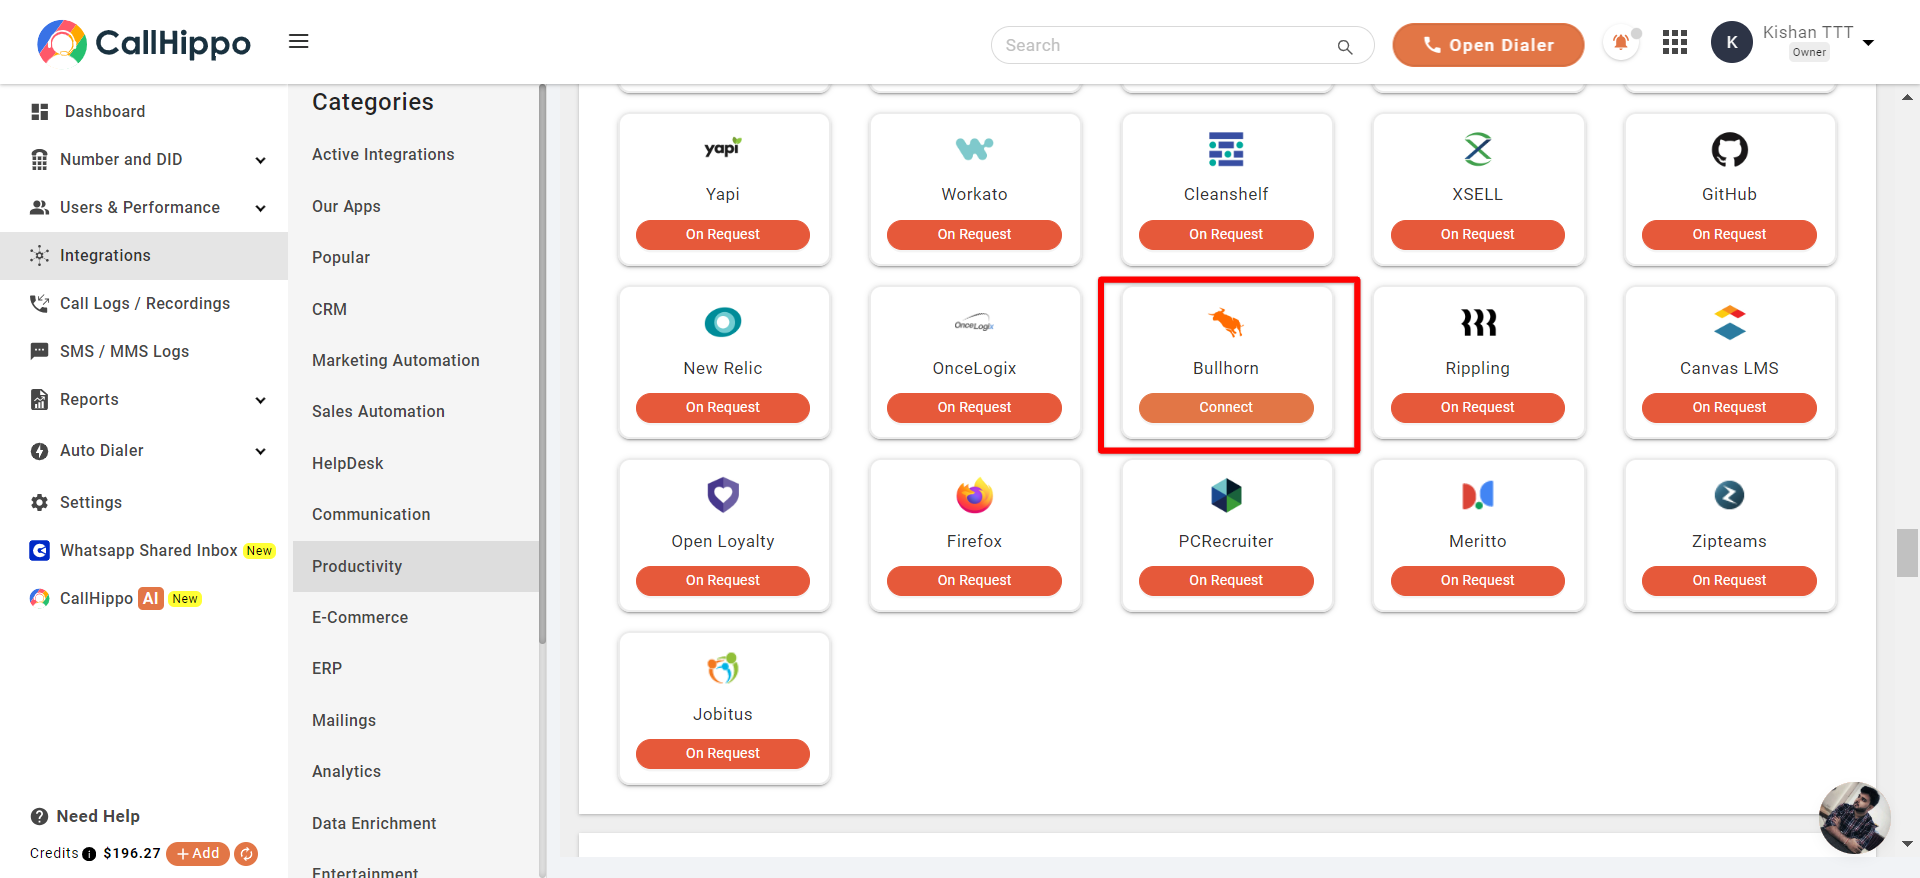Click the GitHub logo icon
1920x878 pixels.
point(1730,150)
